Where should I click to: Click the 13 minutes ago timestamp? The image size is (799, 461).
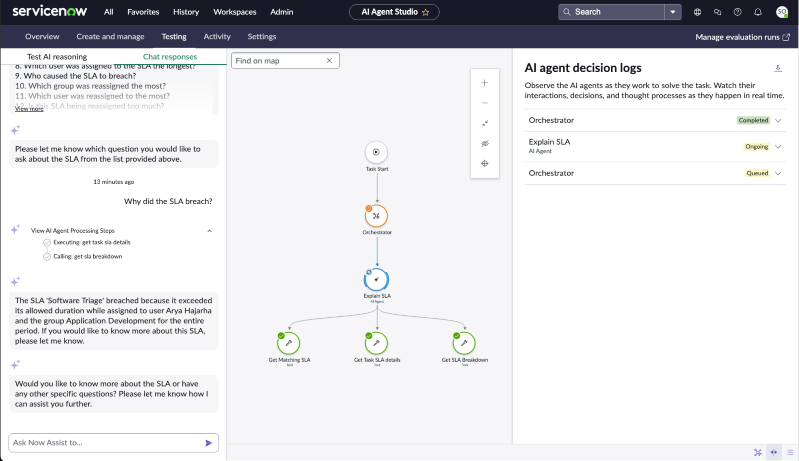tap(114, 182)
